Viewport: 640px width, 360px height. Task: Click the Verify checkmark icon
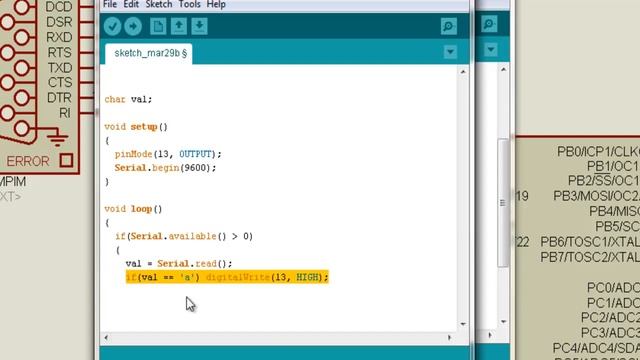[112, 27]
